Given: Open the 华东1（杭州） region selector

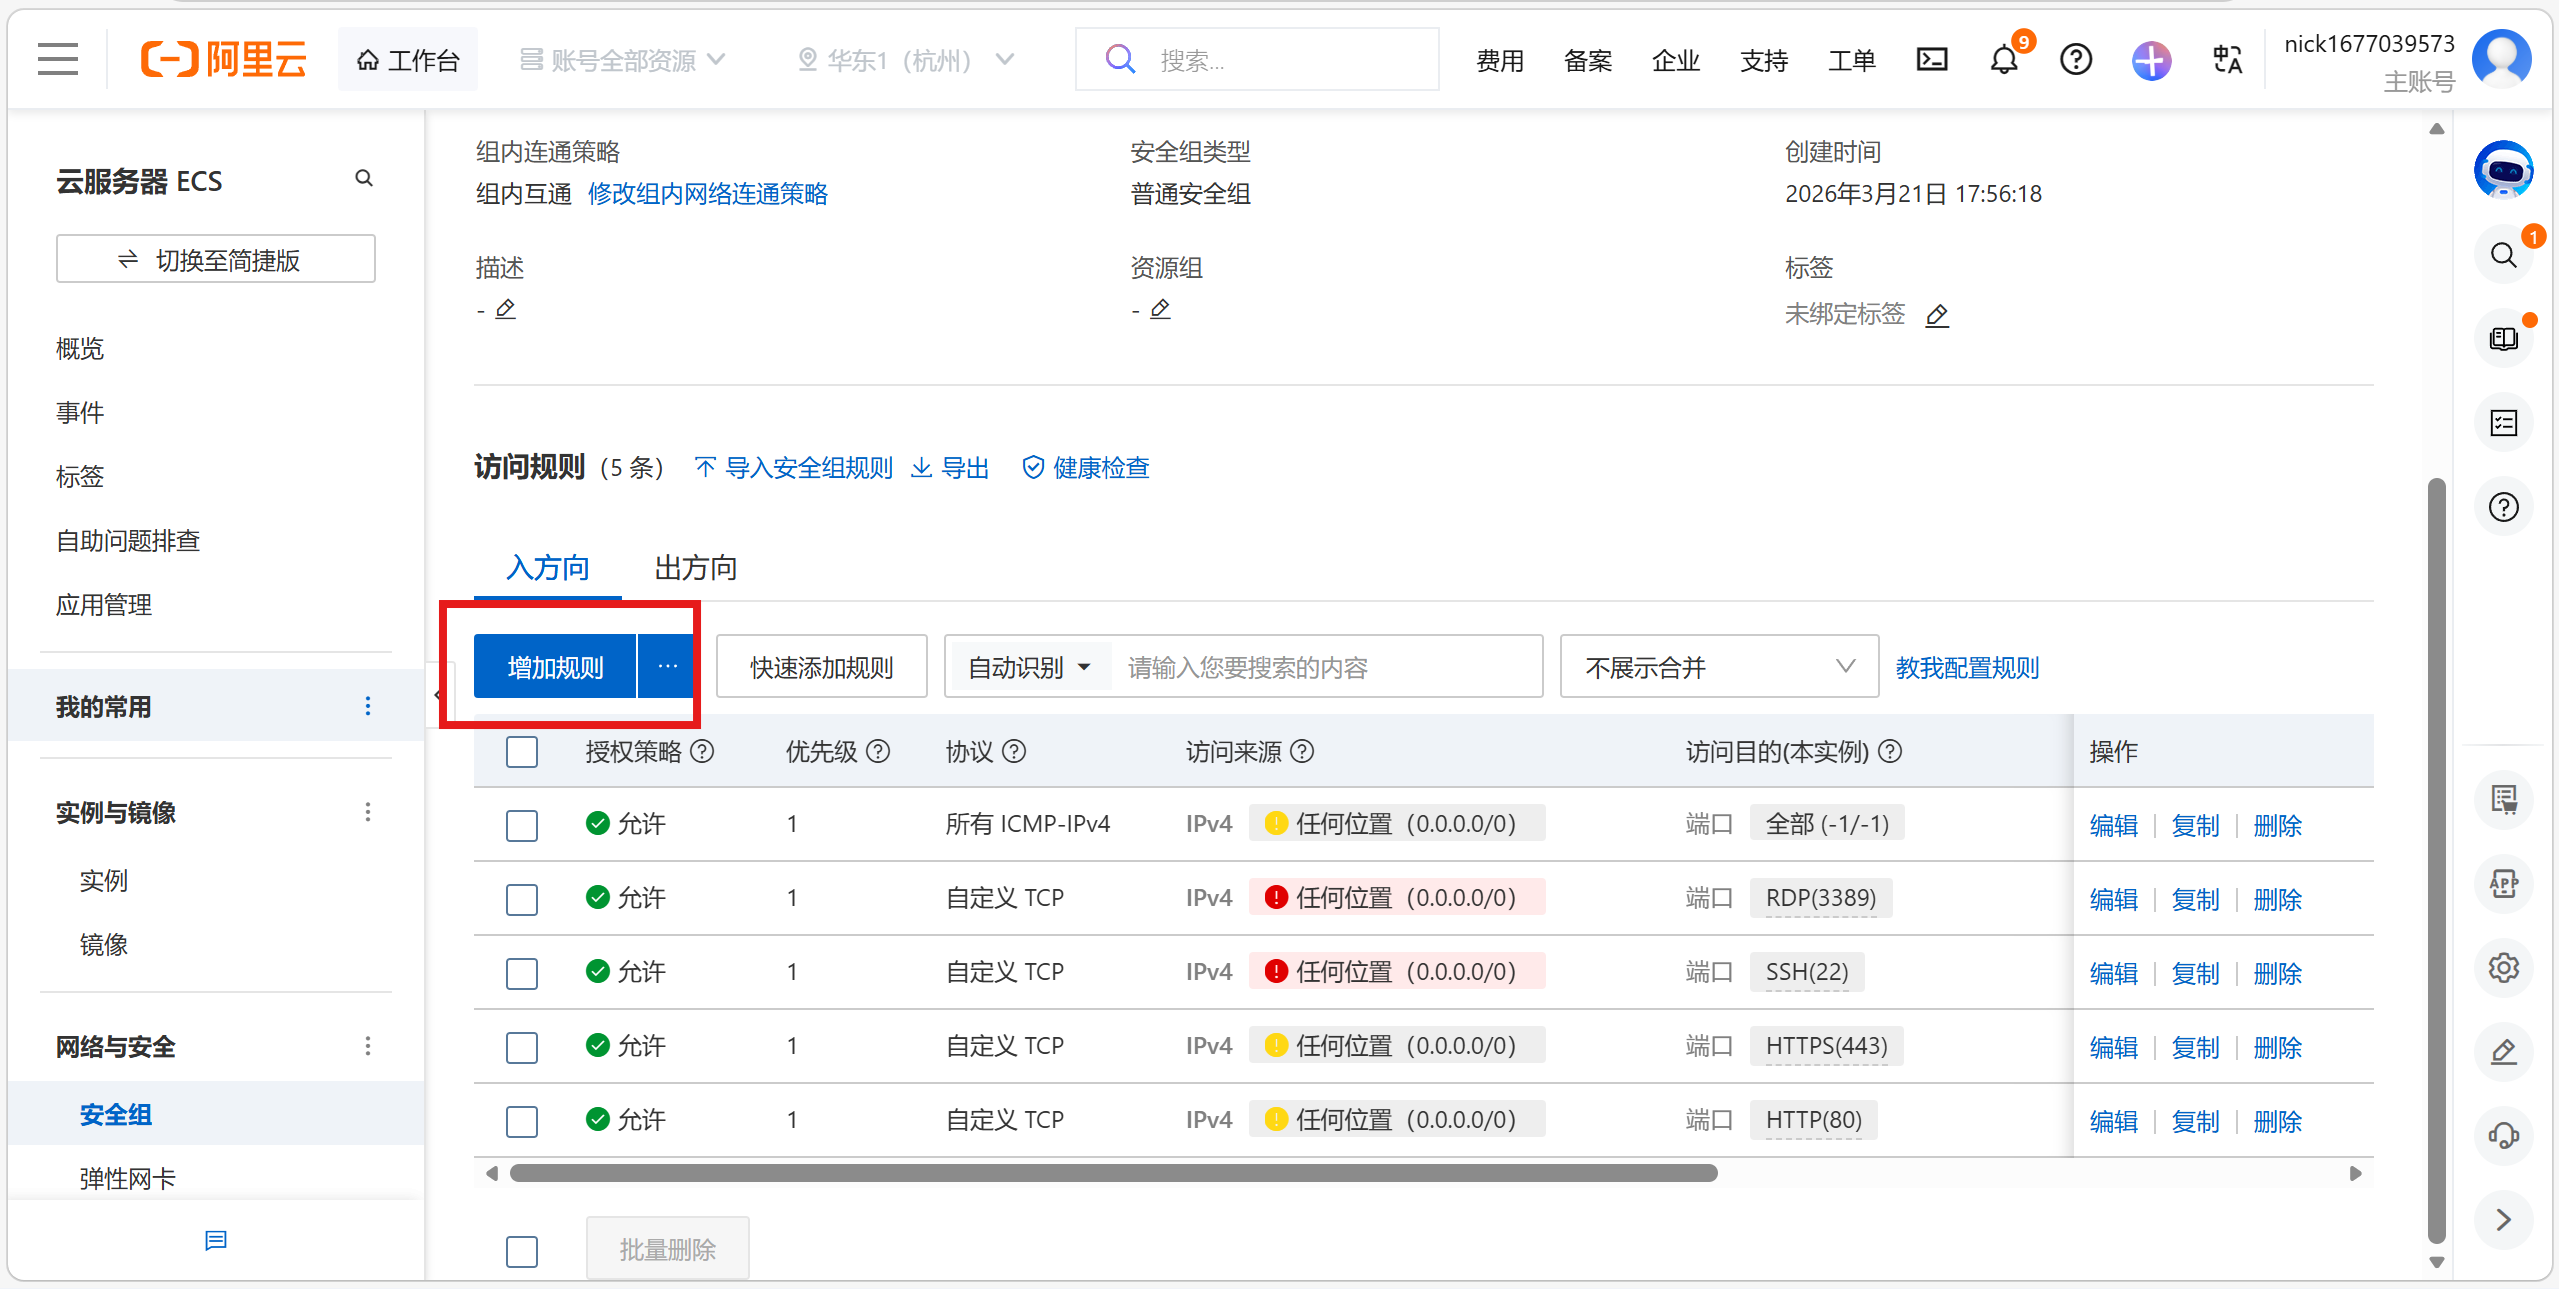Looking at the screenshot, I should coord(905,60).
